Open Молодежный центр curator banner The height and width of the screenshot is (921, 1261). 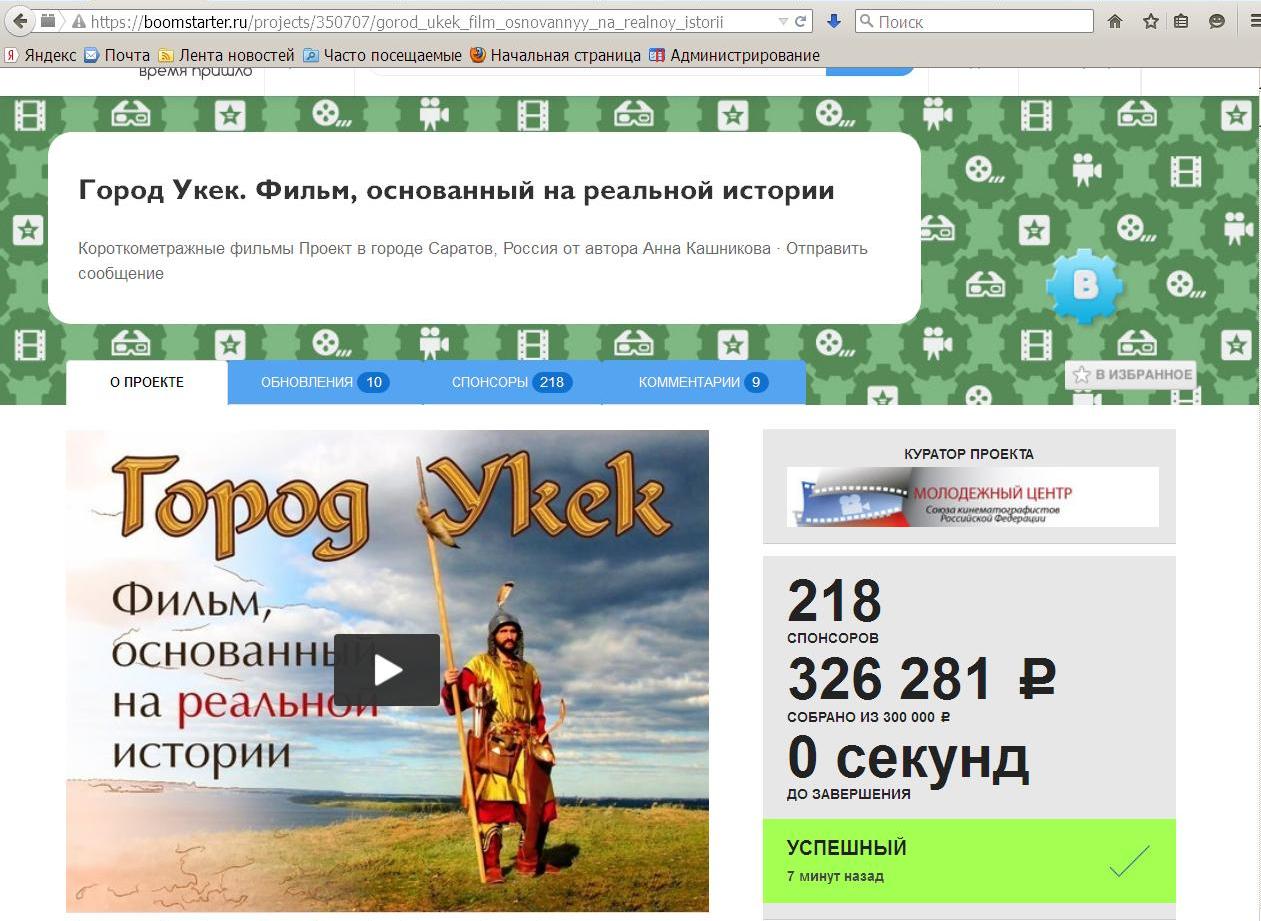[x=973, y=497]
